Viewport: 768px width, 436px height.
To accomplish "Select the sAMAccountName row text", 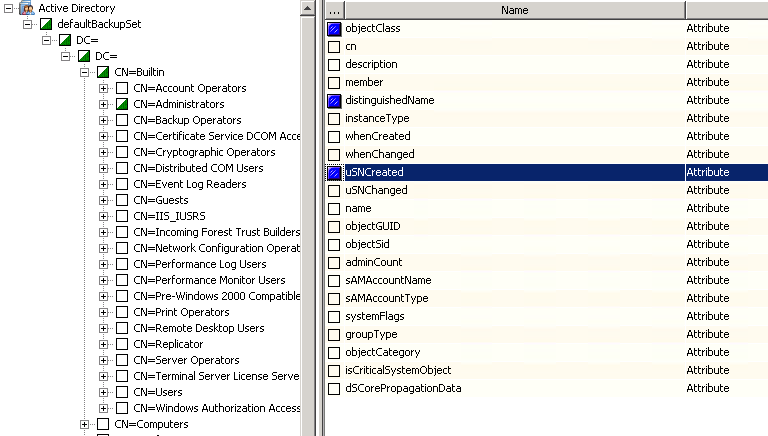I will 388,280.
